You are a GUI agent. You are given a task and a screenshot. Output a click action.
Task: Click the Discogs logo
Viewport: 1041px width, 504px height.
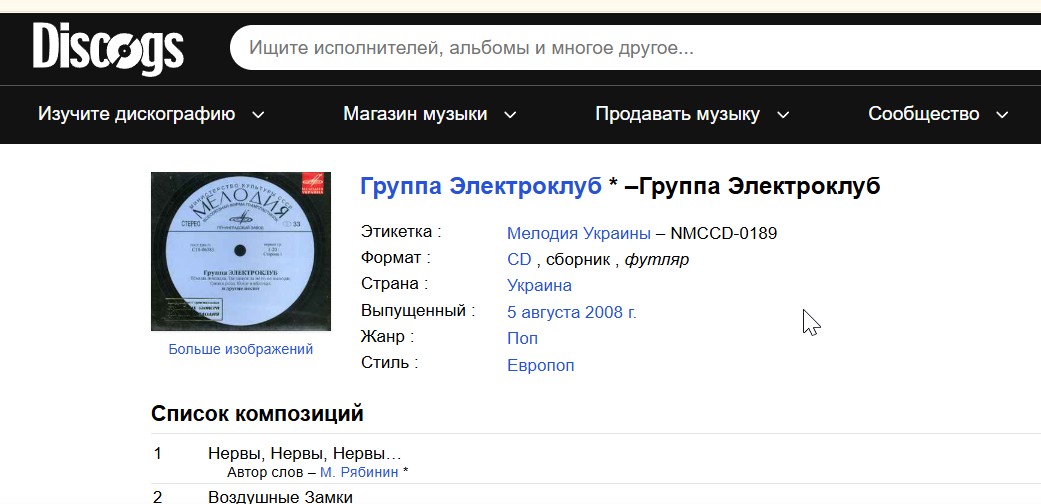pyautogui.click(x=108, y=48)
